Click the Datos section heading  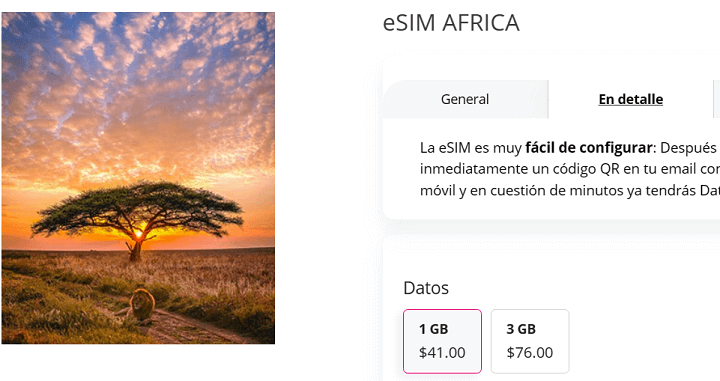(426, 288)
